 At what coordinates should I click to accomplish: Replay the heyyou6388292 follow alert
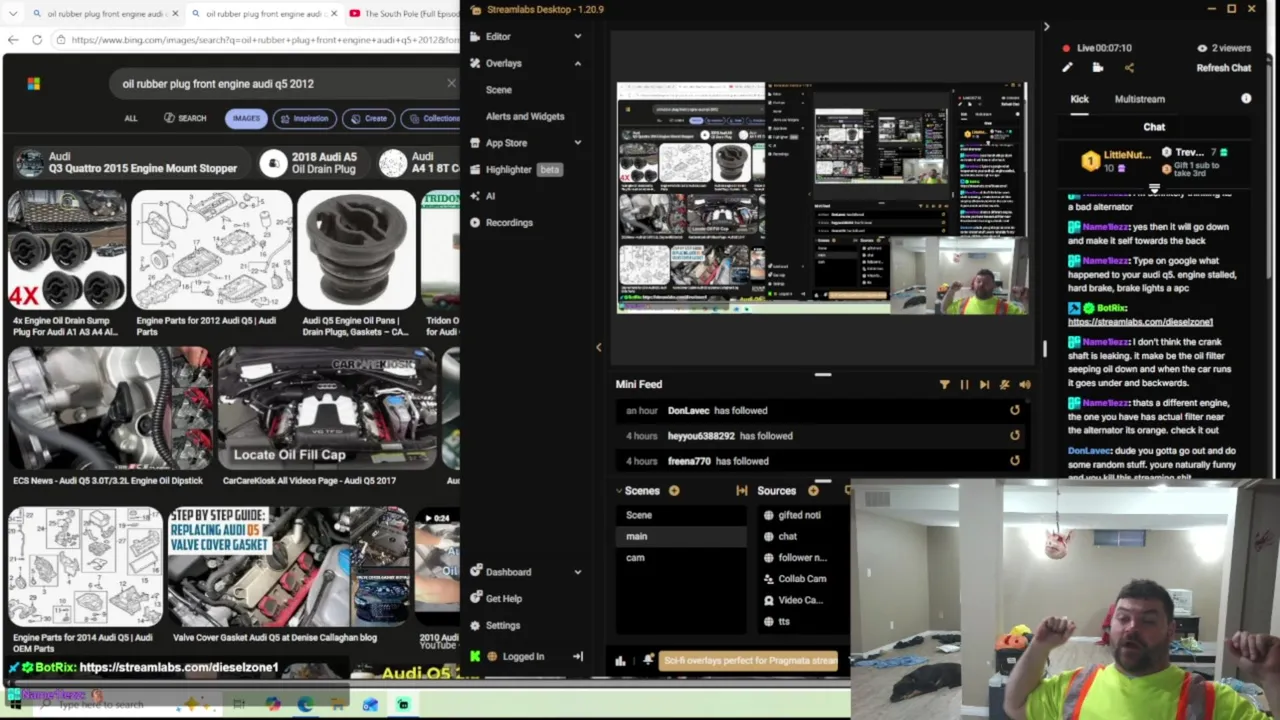click(1015, 436)
